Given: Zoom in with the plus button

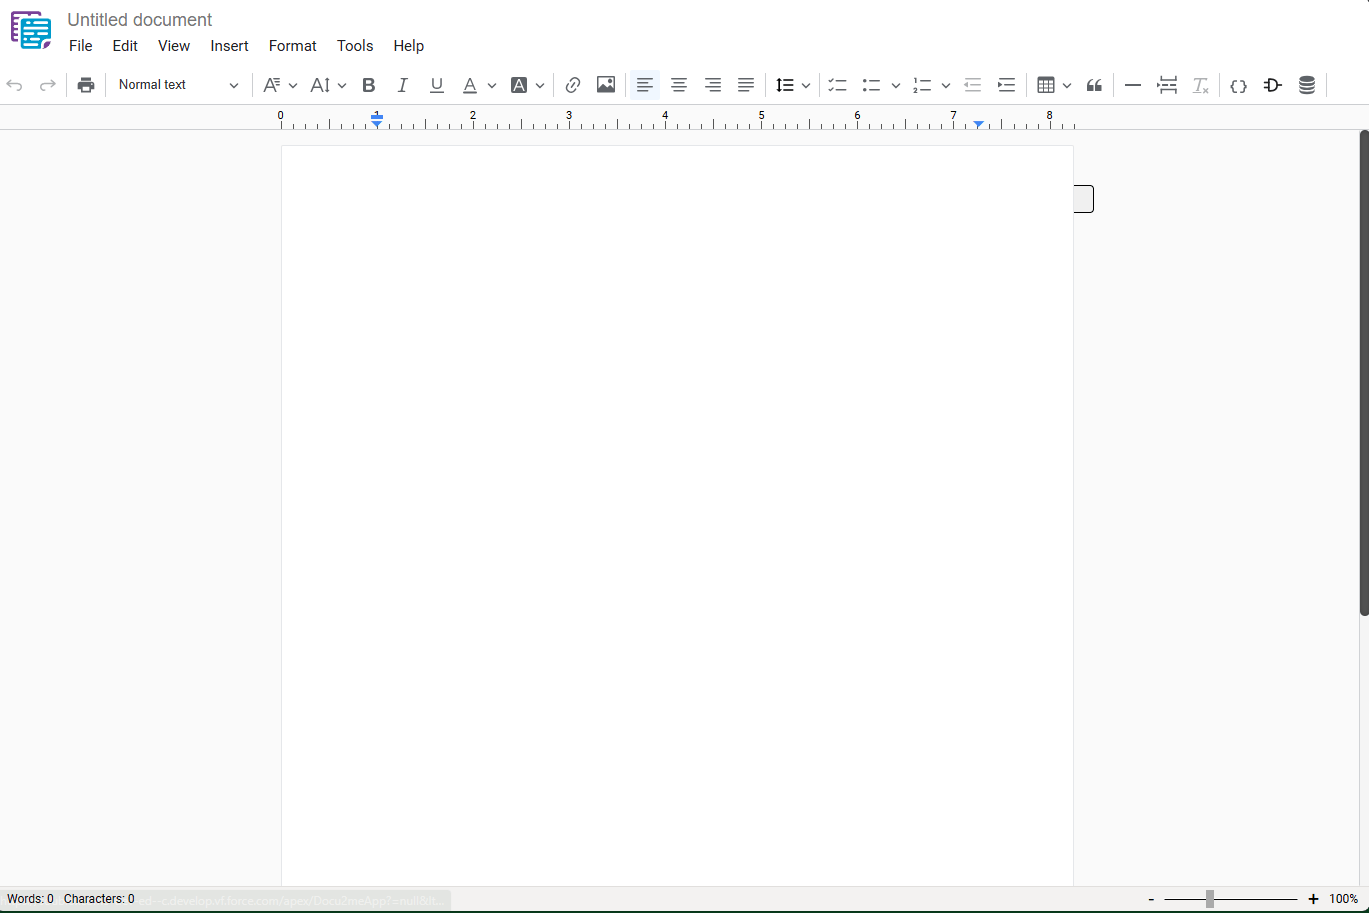Looking at the screenshot, I should click(1313, 900).
